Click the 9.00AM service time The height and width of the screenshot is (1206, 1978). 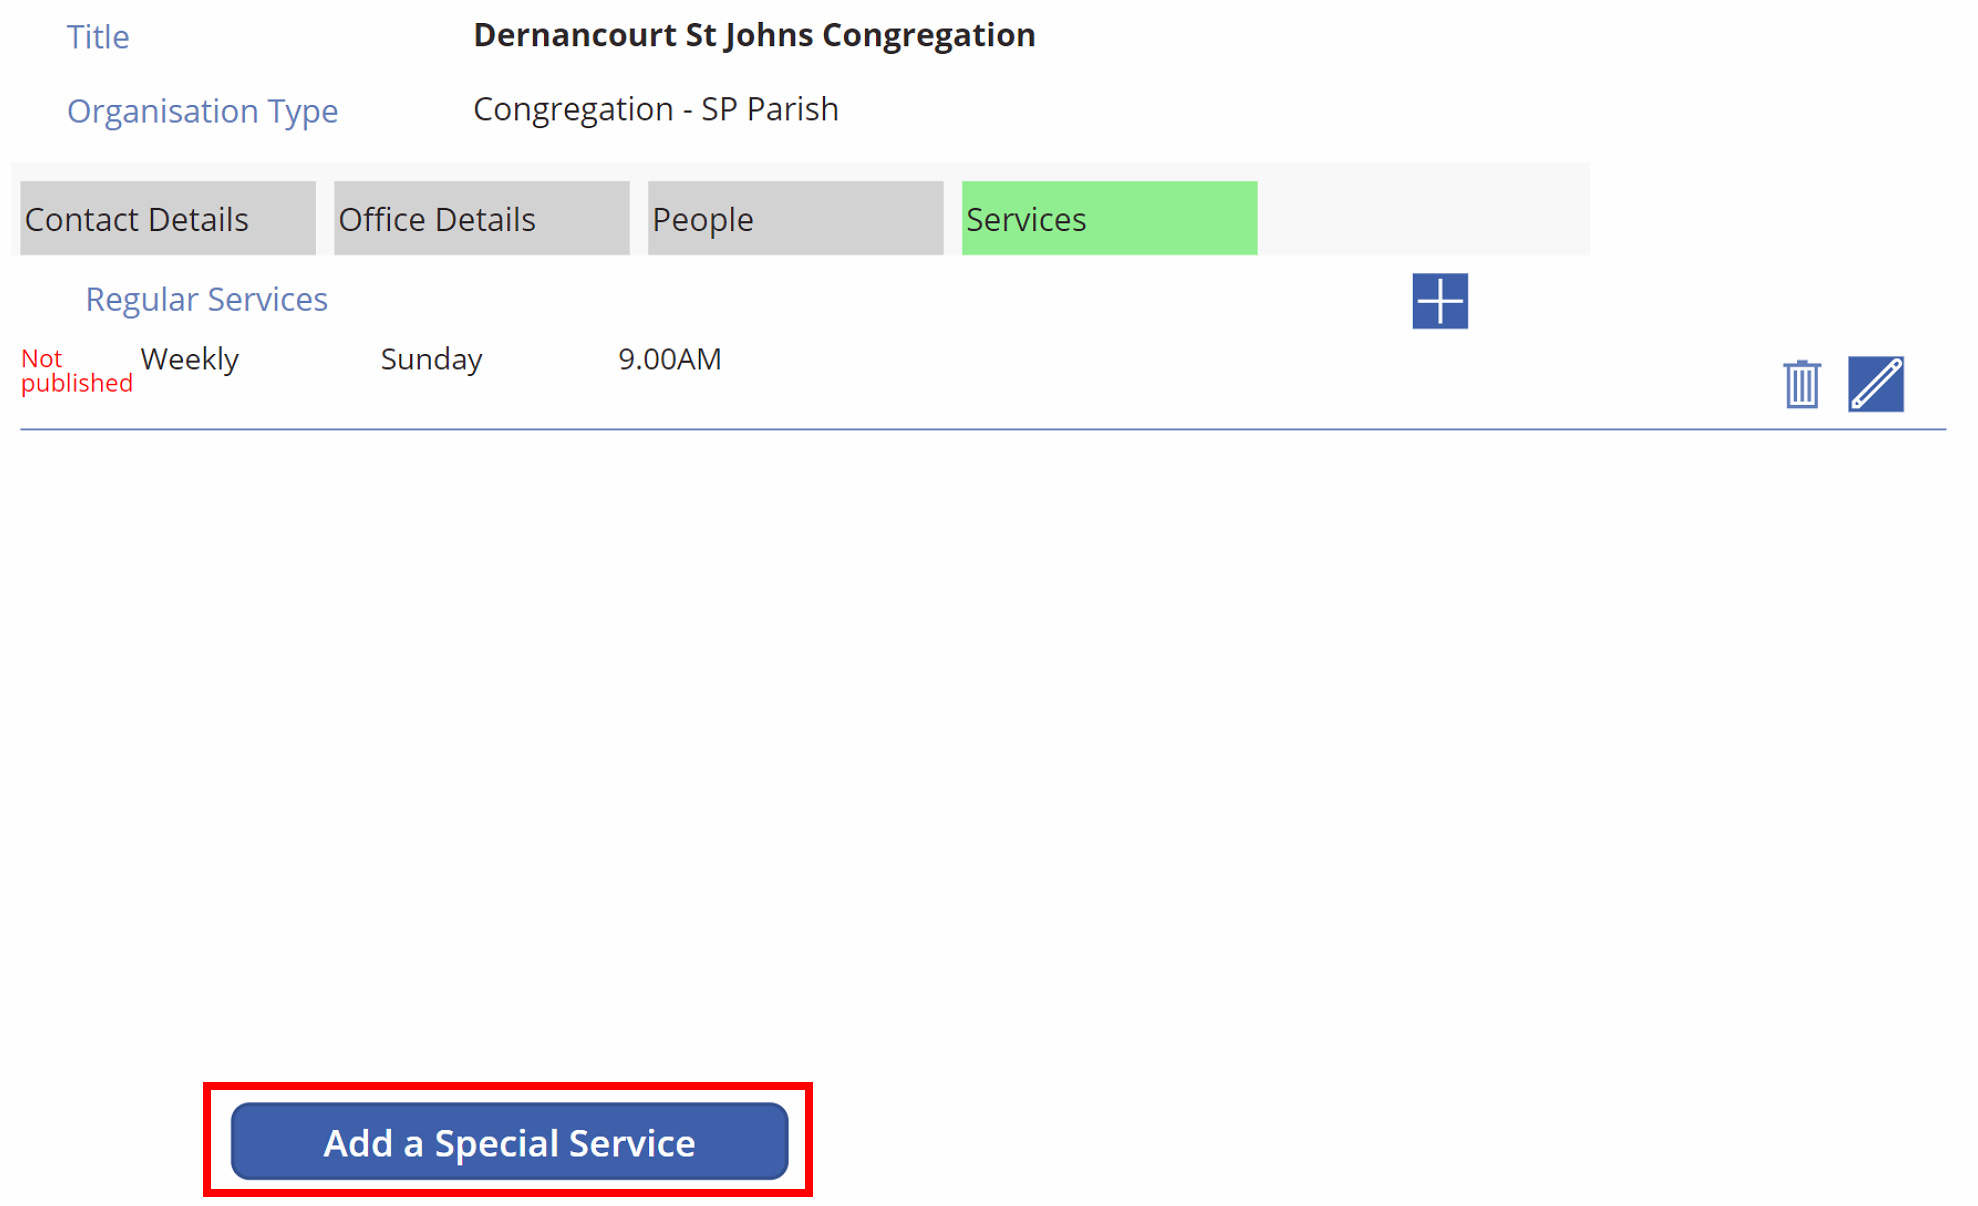[x=669, y=359]
